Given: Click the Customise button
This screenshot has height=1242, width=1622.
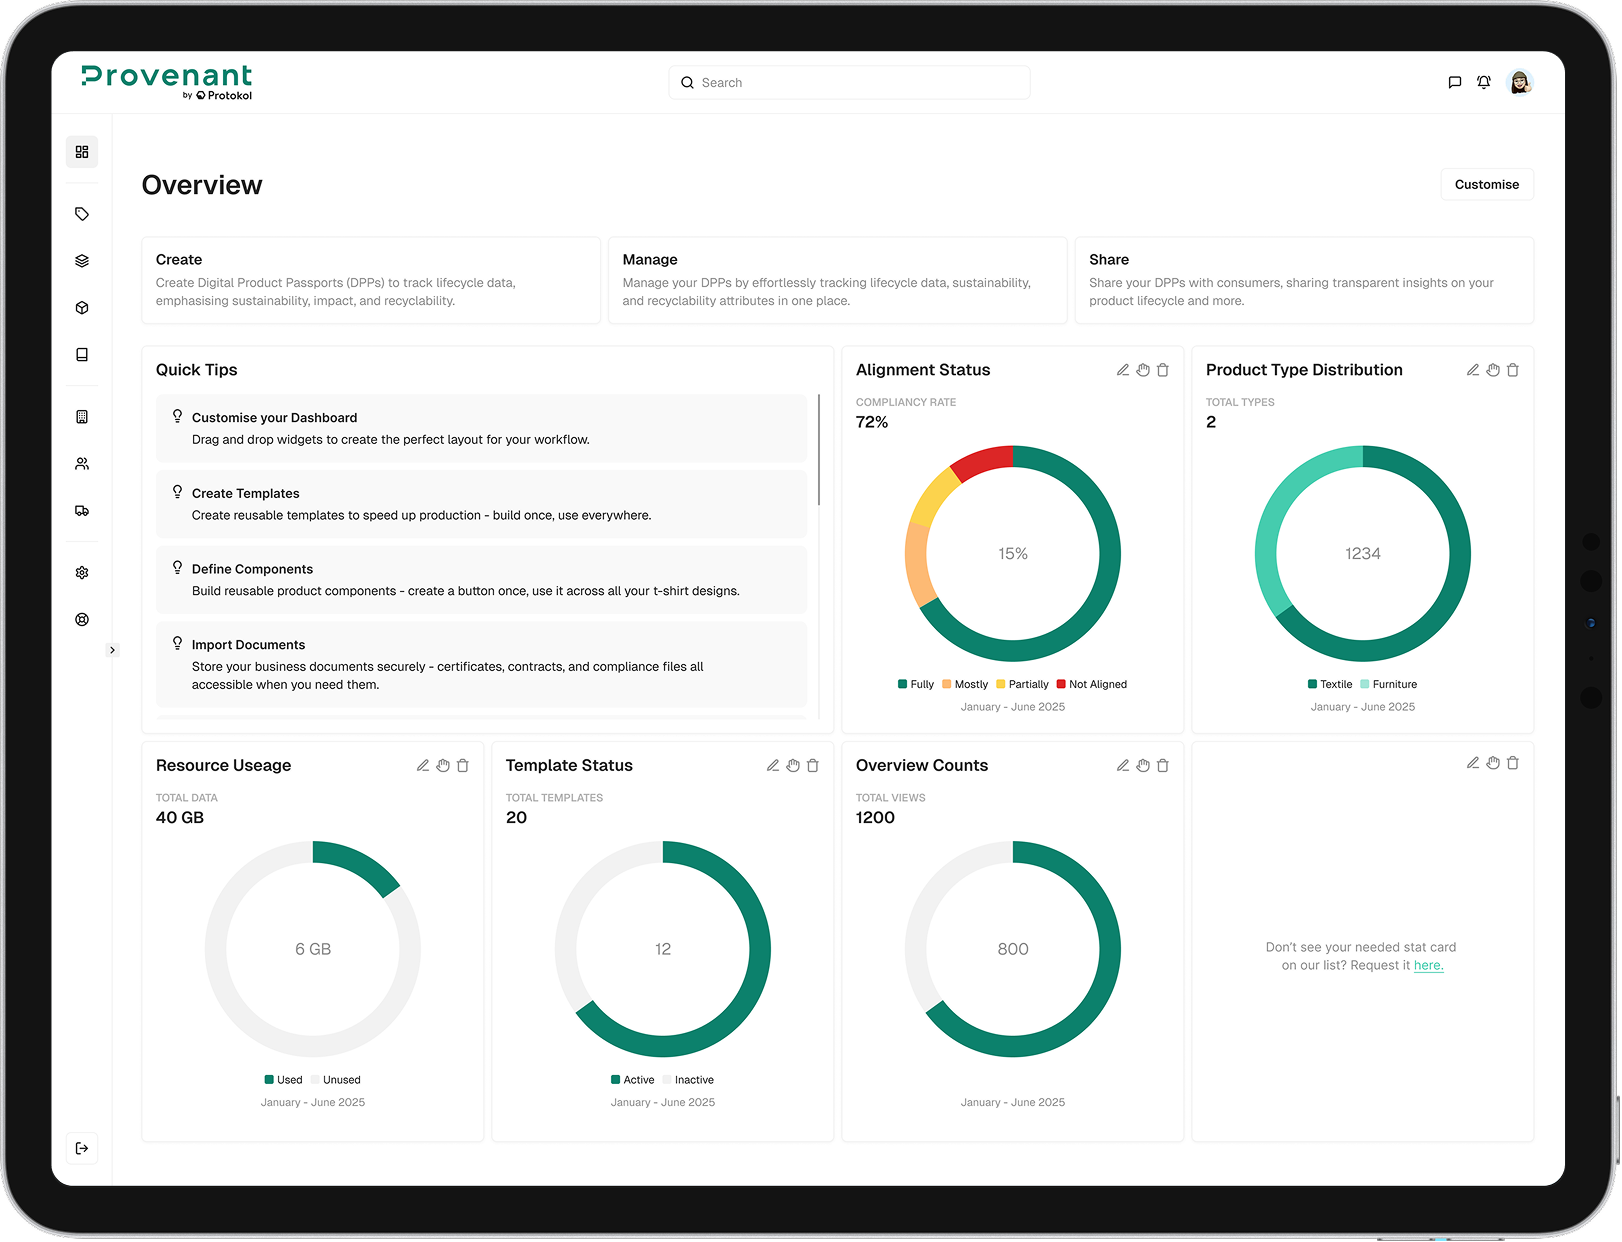Looking at the screenshot, I should [x=1487, y=184].
